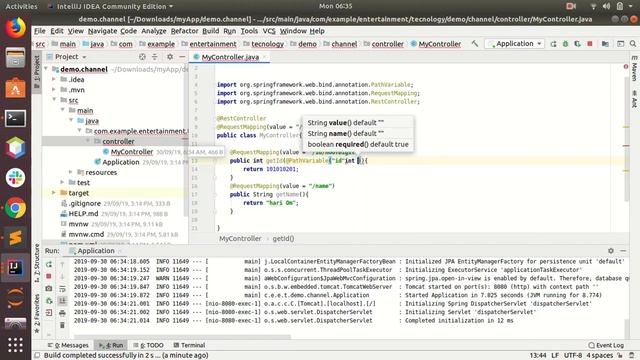Open the VCS menu
Screen dimensions: 640x360
[269, 31]
